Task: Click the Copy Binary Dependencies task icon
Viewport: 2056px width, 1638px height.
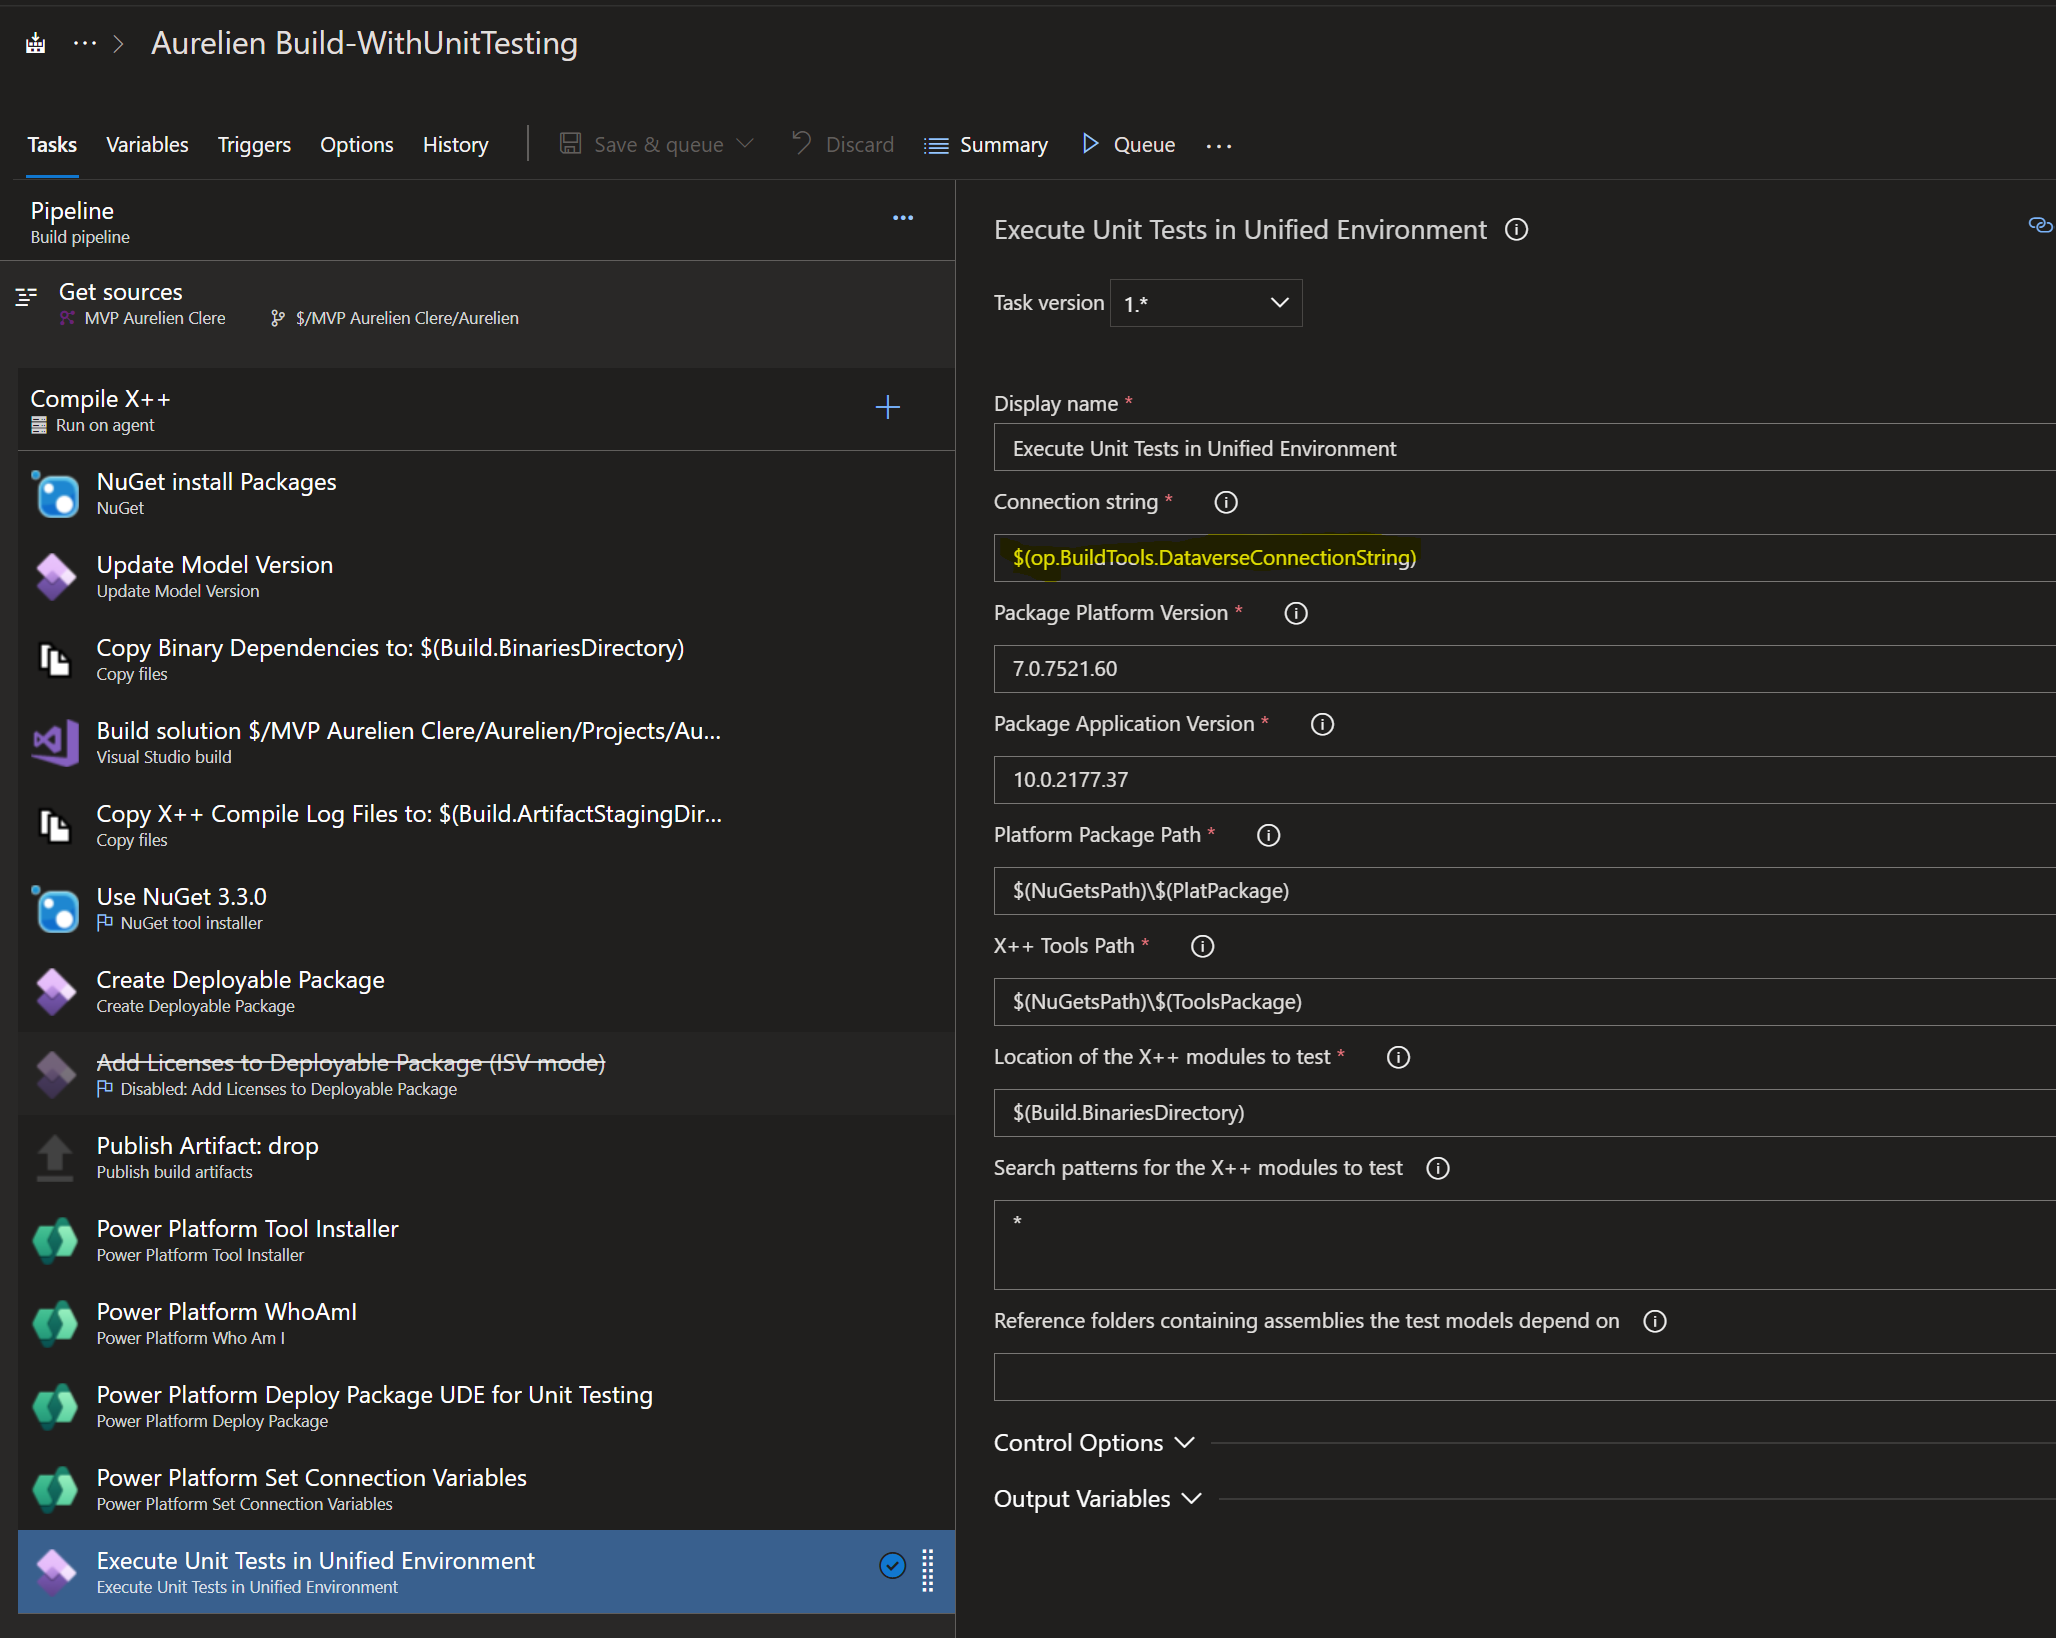Action: (x=56, y=660)
